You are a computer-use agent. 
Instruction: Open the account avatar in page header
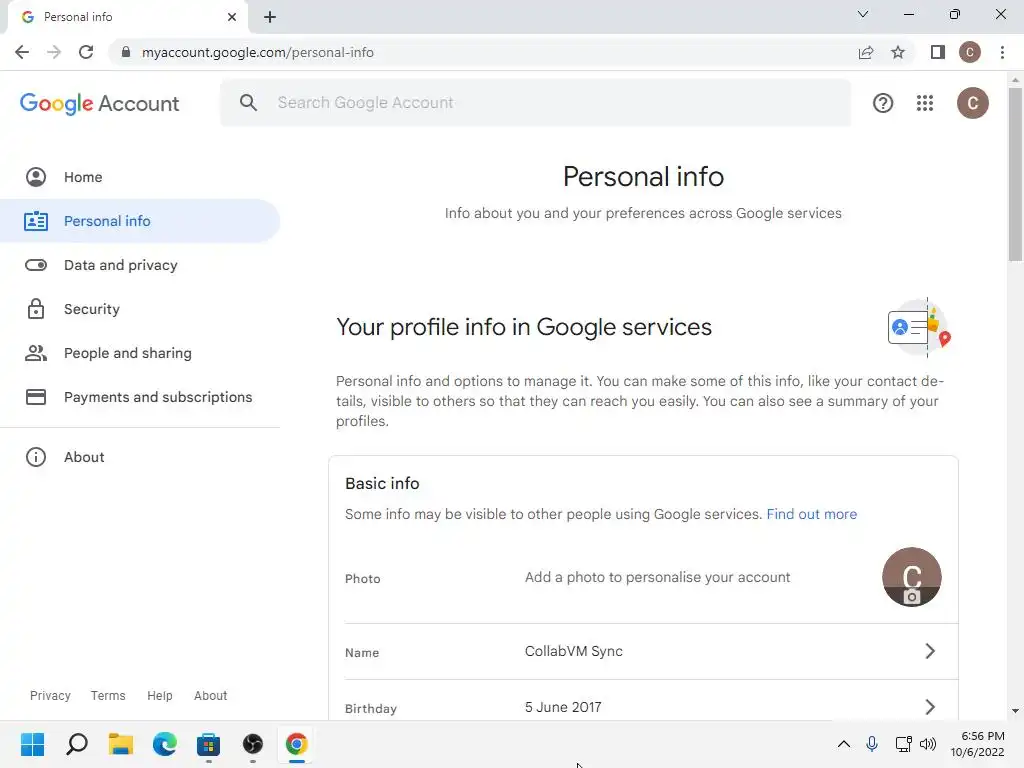coord(972,103)
